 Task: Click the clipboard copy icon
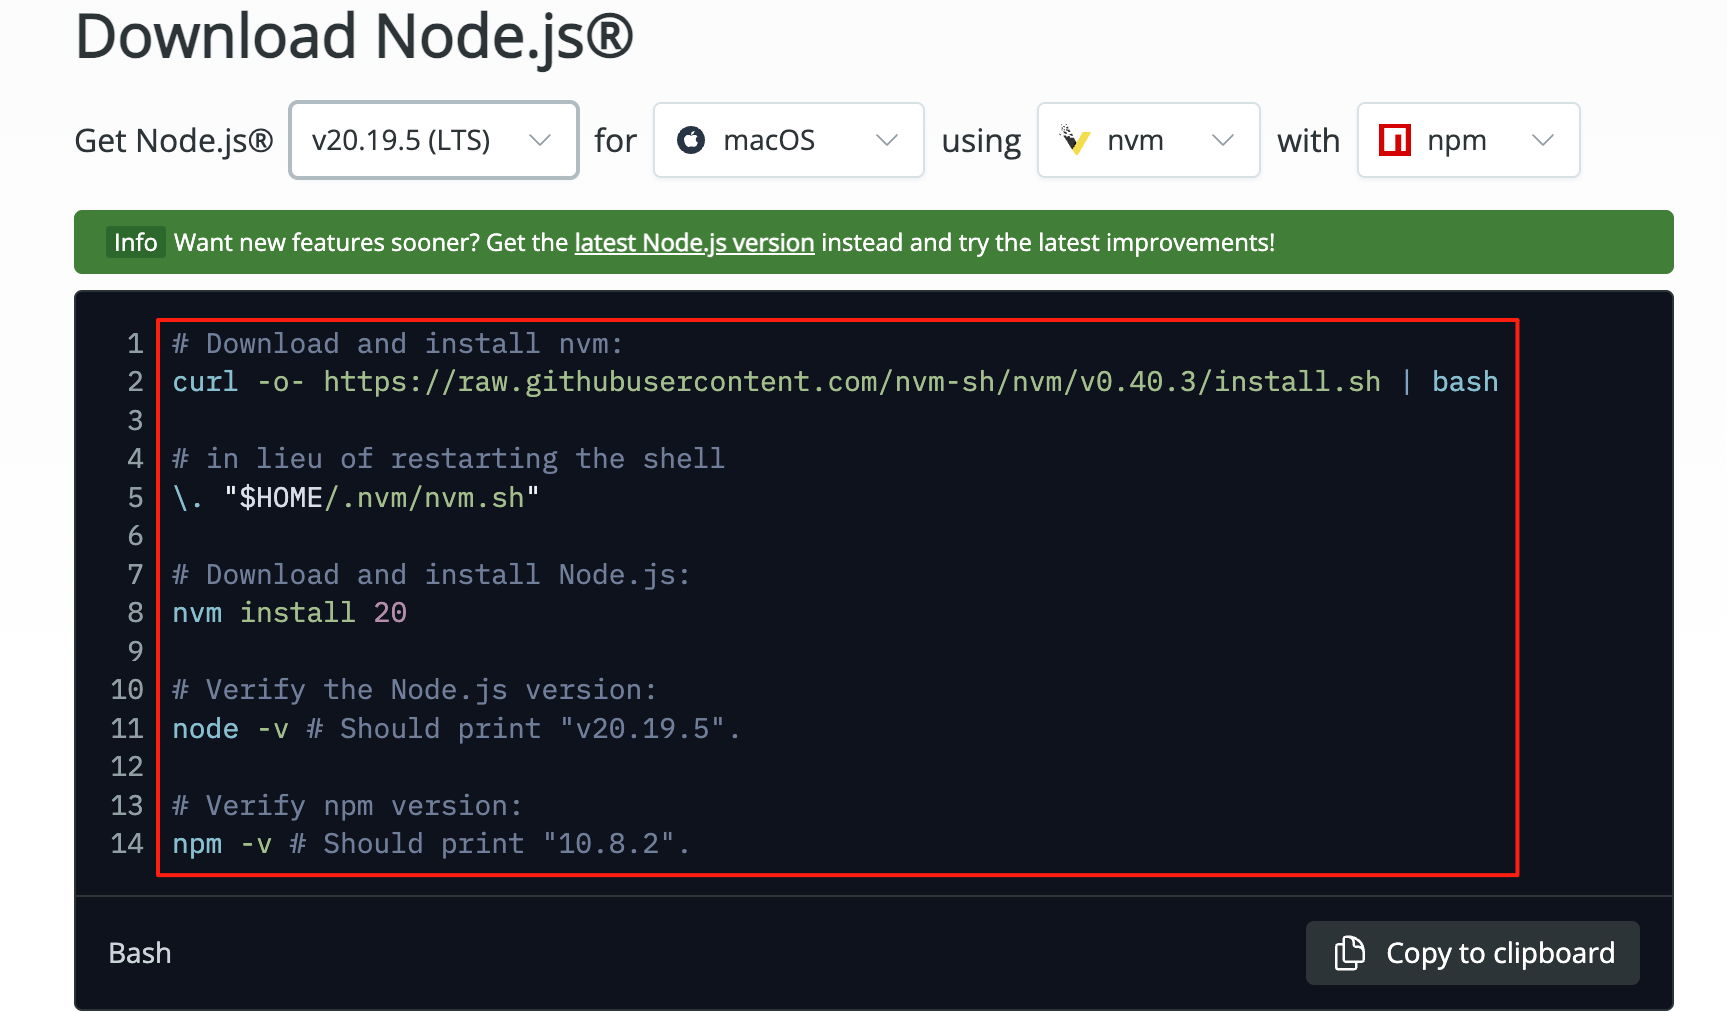click(x=1349, y=953)
